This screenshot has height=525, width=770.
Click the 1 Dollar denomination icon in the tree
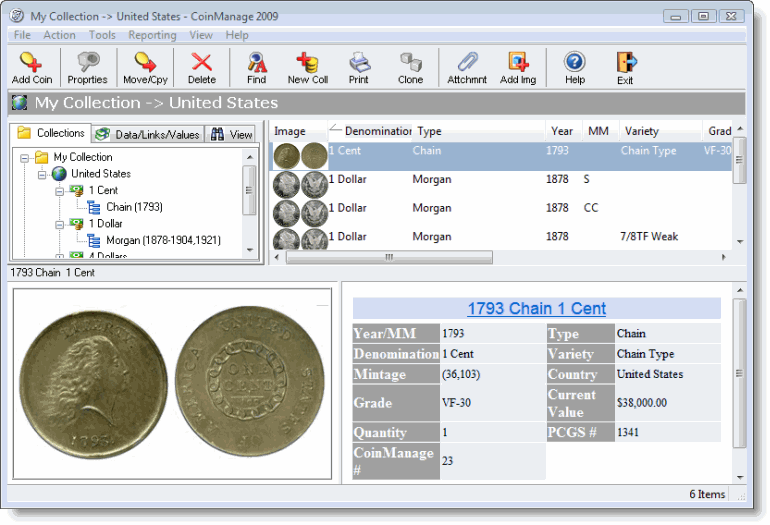pos(77,223)
